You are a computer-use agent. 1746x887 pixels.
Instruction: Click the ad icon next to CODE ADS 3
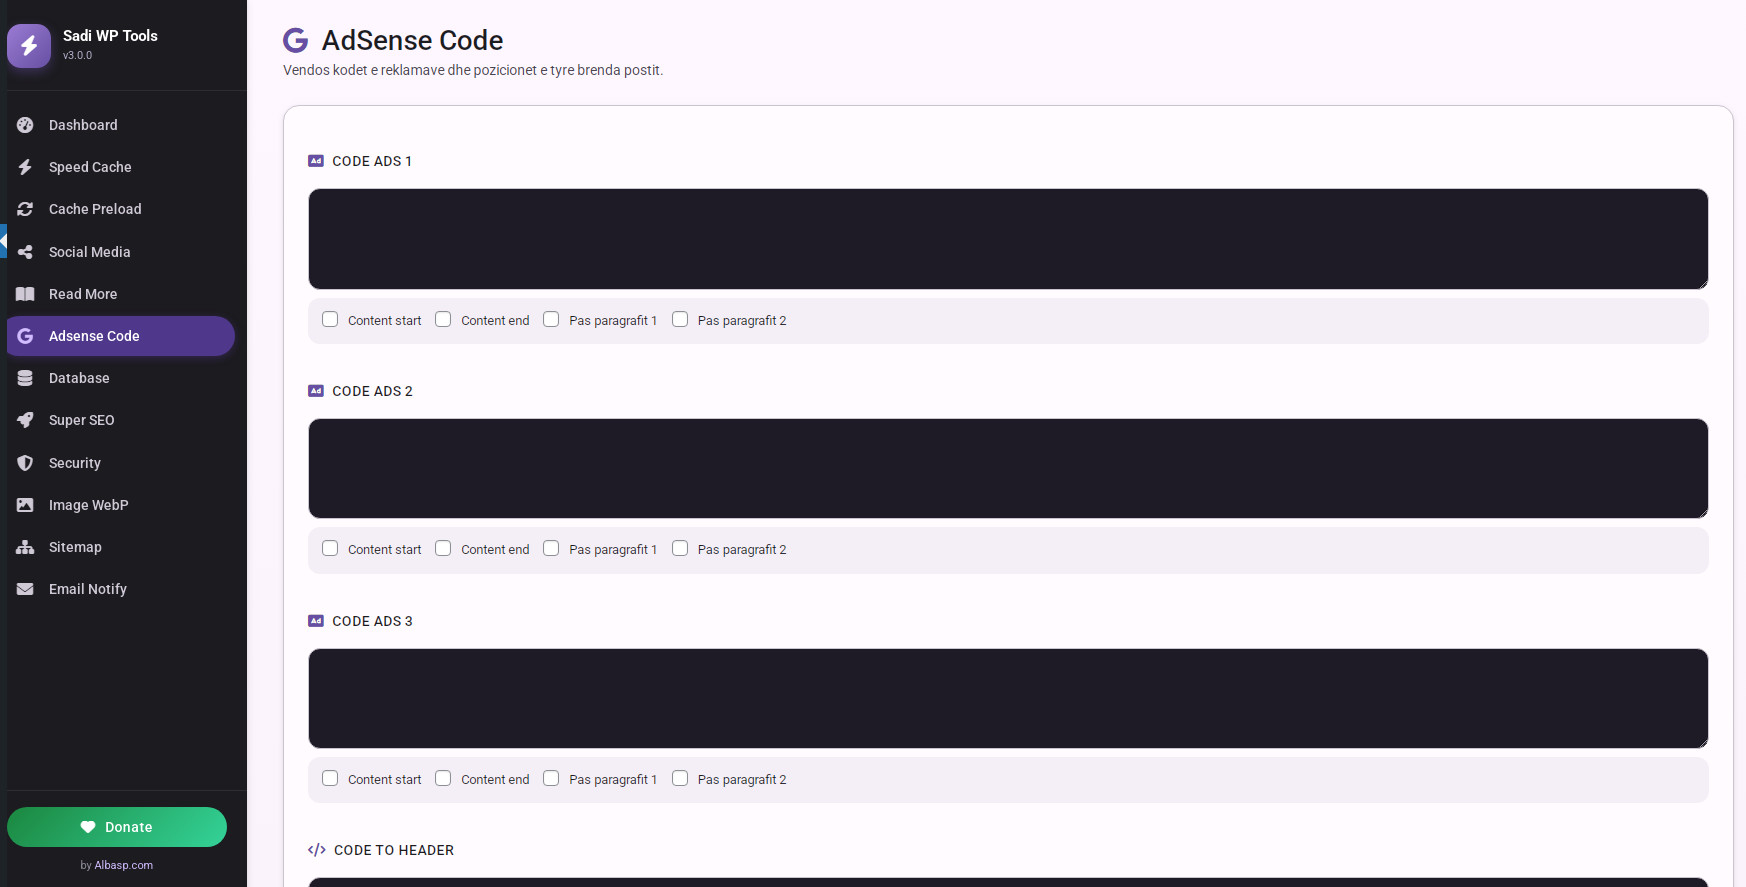pyautogui.click(x=316, y=621)
